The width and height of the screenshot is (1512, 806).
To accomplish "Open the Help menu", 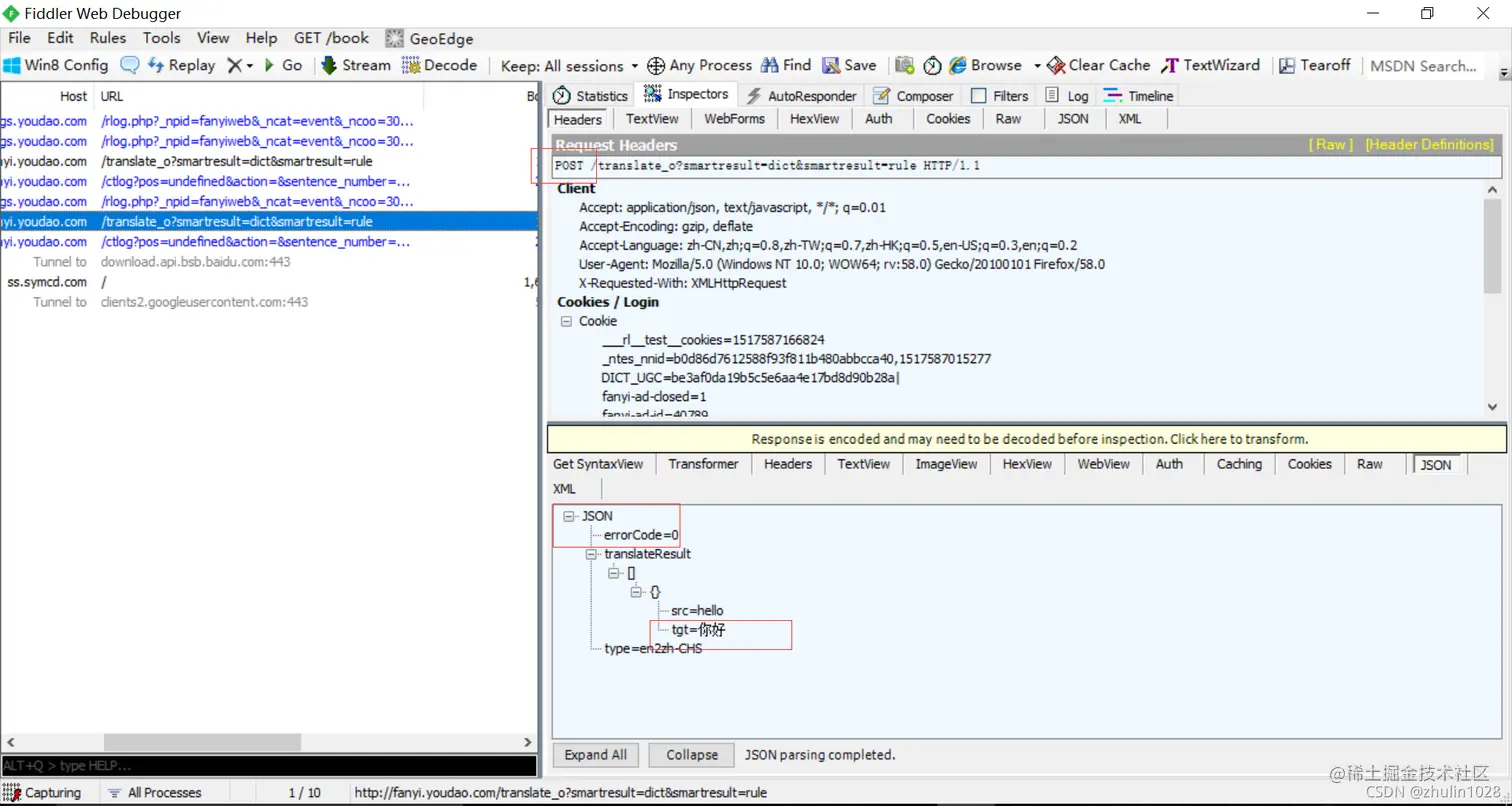I will pos(261,38).
